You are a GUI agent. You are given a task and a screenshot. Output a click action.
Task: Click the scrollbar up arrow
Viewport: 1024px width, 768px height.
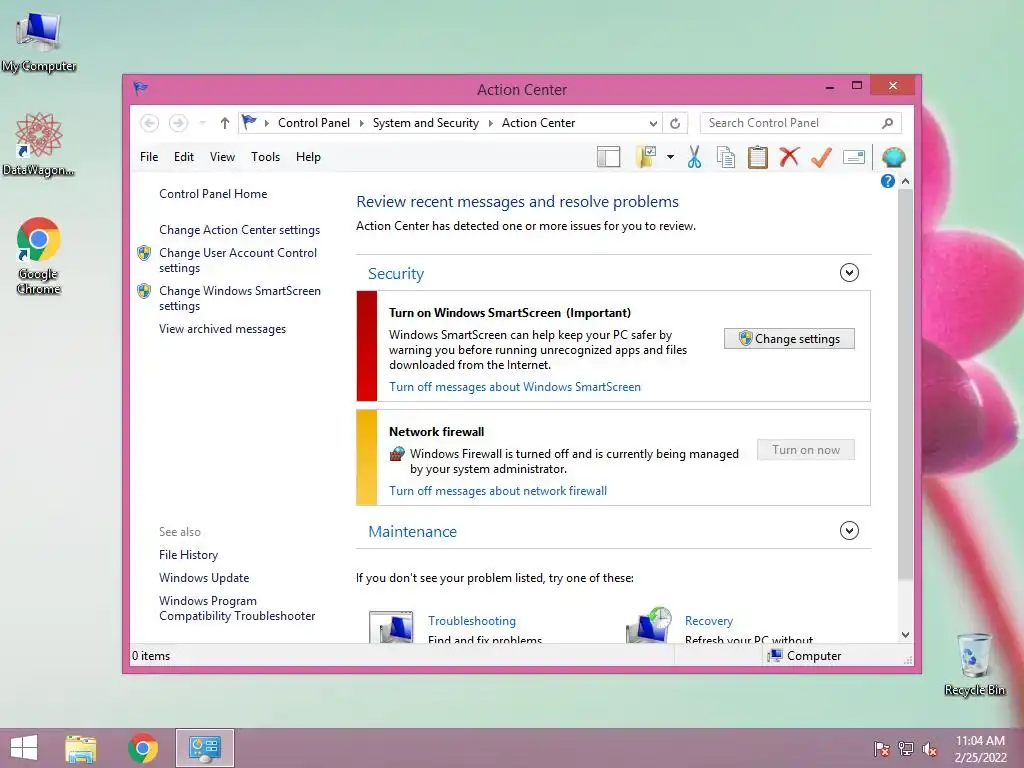tap(905, 181)
